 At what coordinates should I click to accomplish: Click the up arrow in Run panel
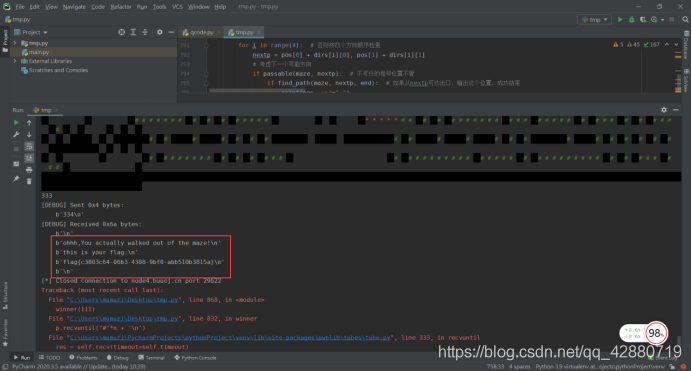(29, 123)
